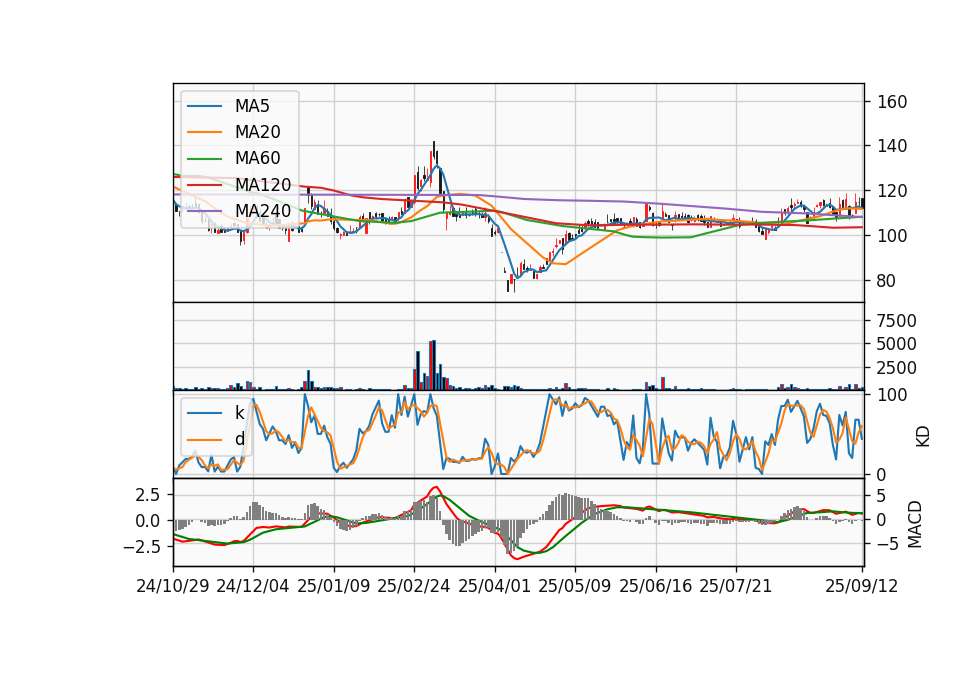Click the 160 price axis label
Screen dimensions: 960x690
[891, 102]
